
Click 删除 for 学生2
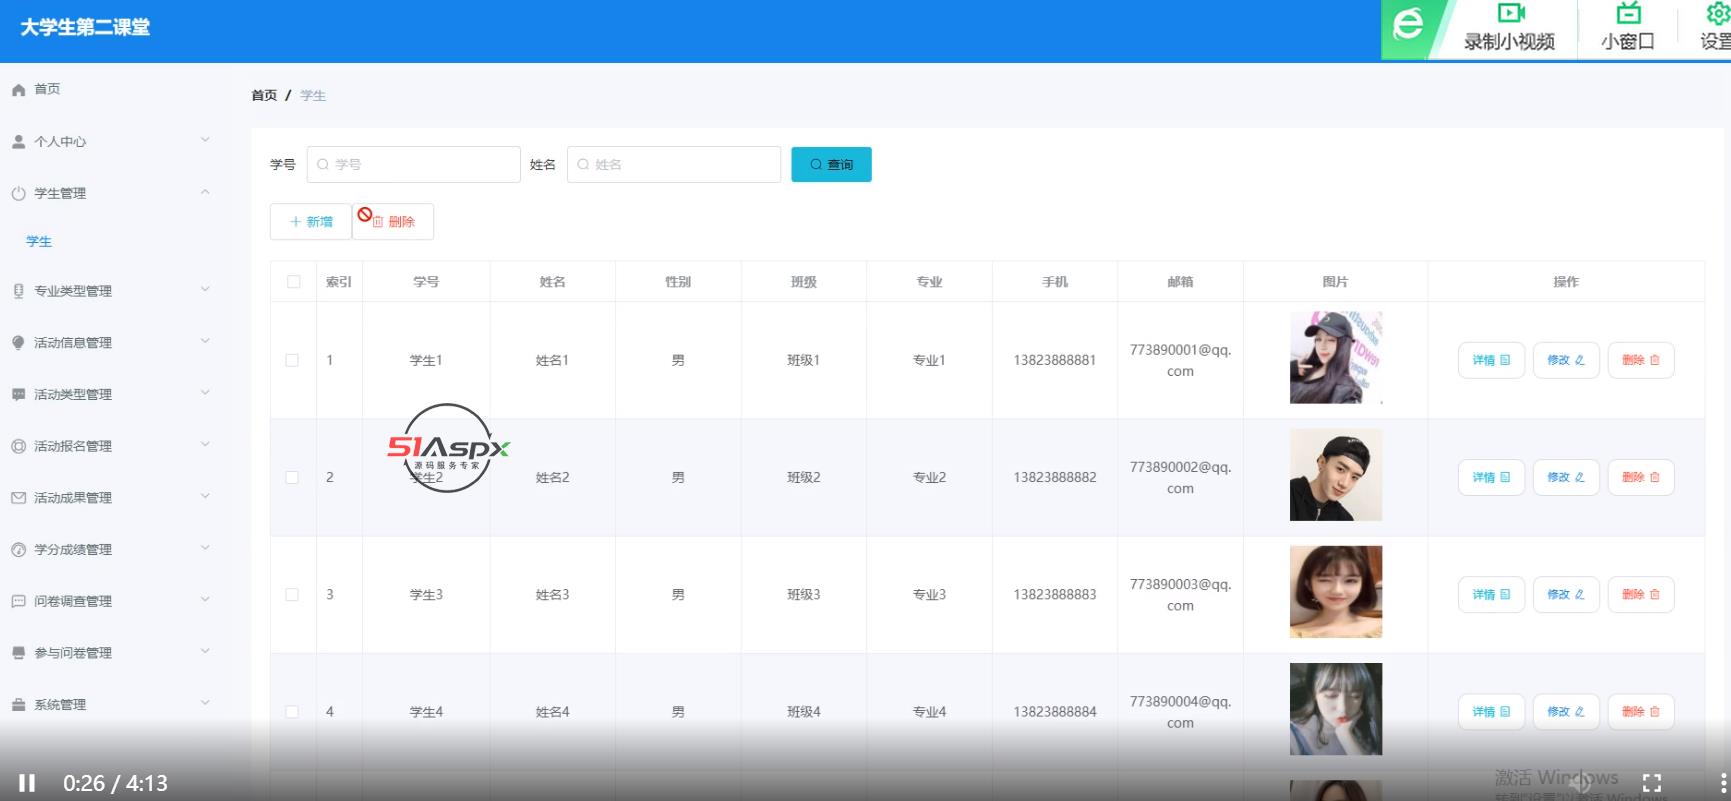tap(1641, 477)
